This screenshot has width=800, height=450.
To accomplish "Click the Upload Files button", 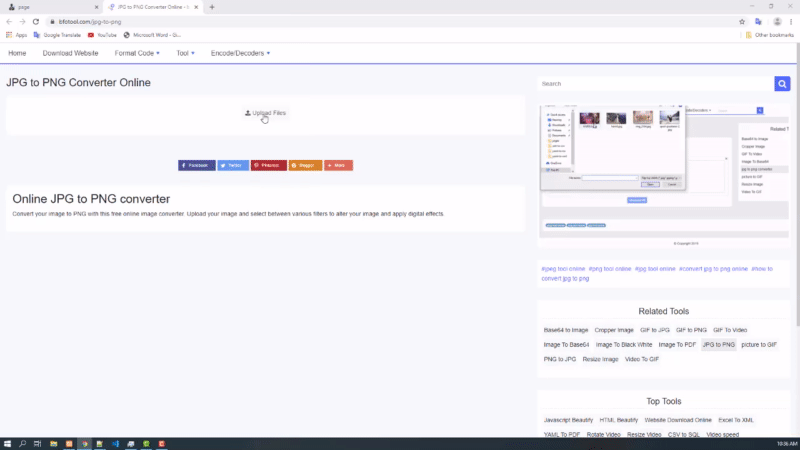I will pyautogui.click(x=265, y=113).
